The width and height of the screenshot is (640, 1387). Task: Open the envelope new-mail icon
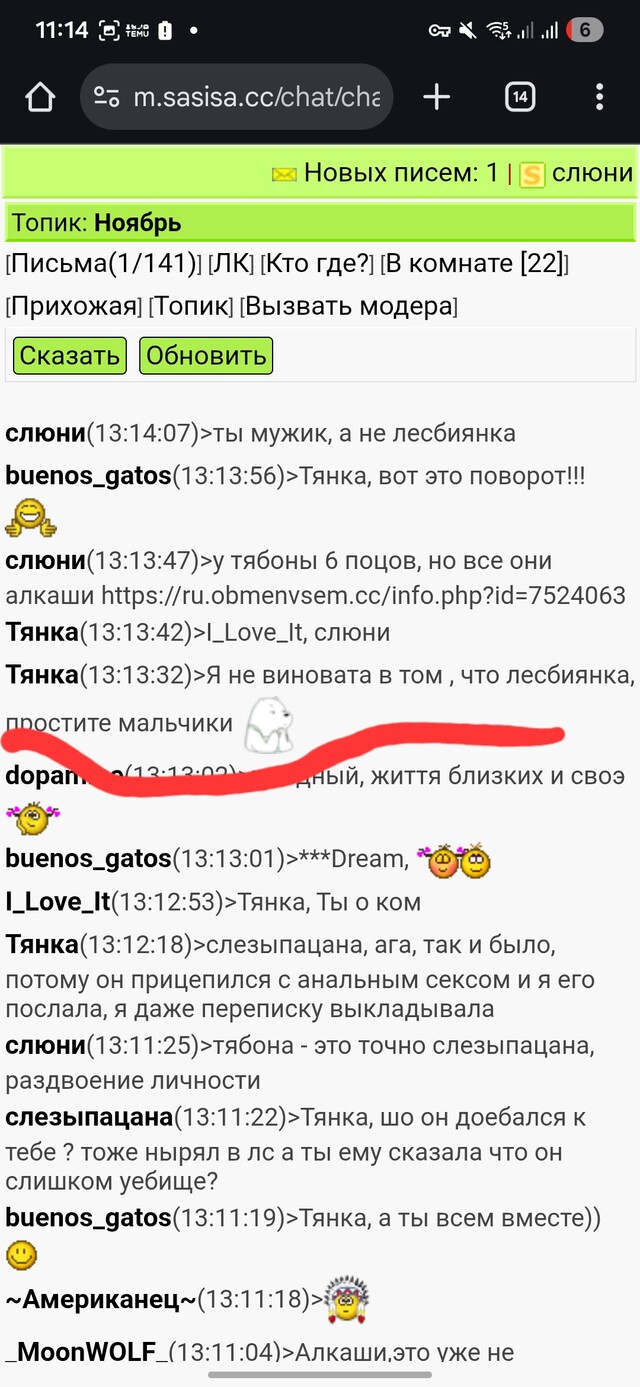284,175
